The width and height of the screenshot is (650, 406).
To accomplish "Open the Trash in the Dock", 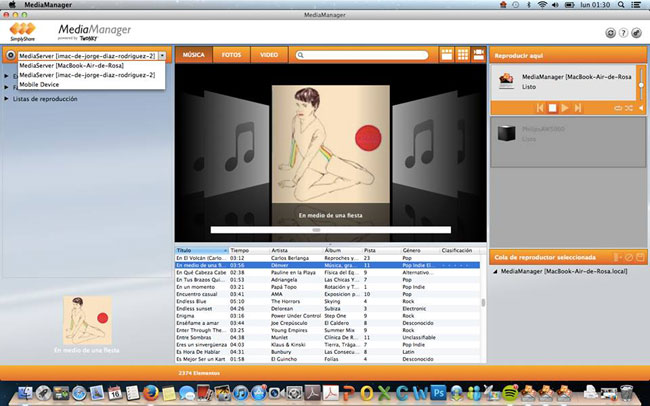I will [626, 392].
